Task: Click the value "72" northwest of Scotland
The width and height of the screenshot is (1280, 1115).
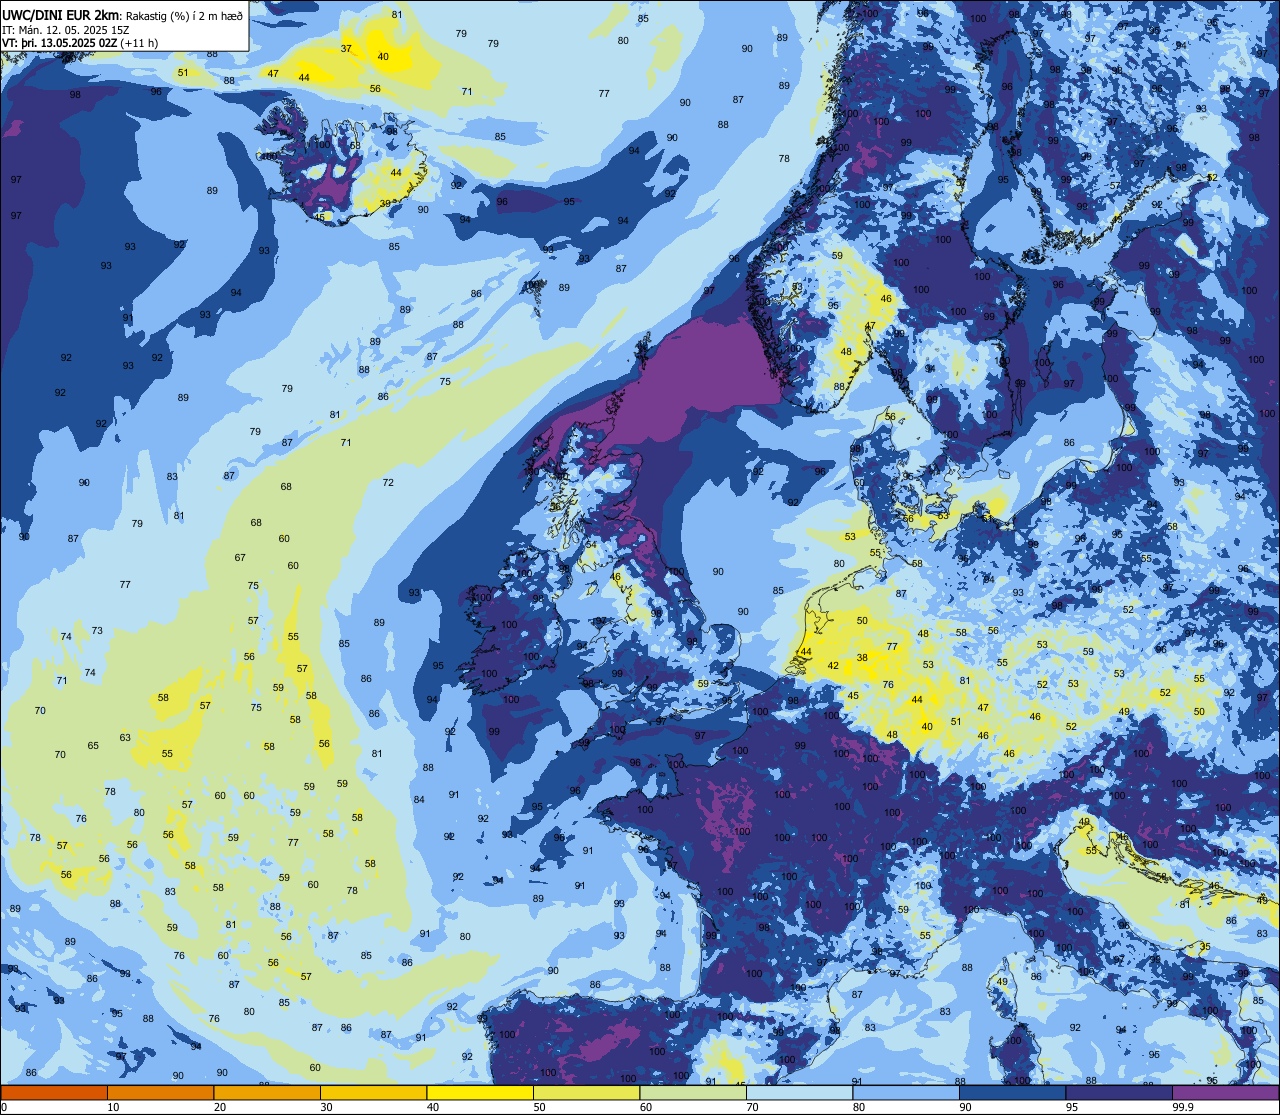Action: (388, 483)
